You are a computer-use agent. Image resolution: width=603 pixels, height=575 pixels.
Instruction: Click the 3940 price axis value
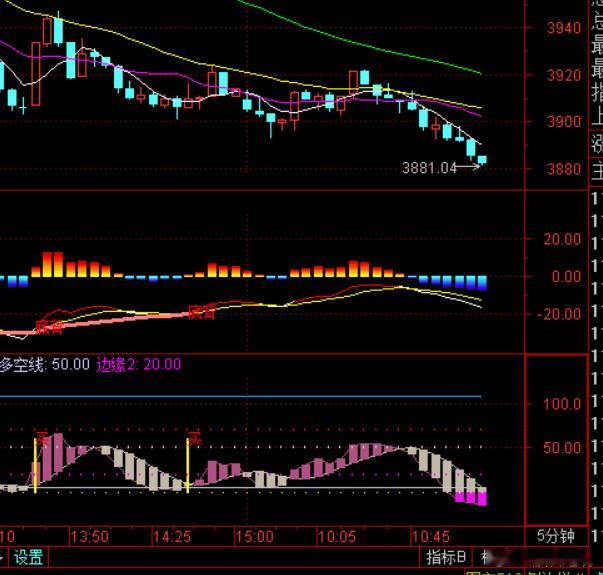(564, 28)
